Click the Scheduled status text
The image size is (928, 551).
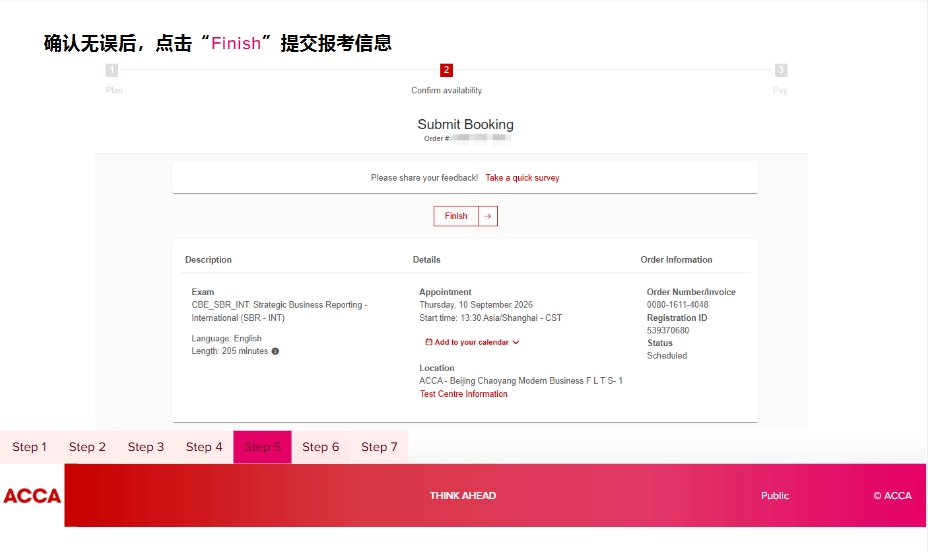point(666,356)
